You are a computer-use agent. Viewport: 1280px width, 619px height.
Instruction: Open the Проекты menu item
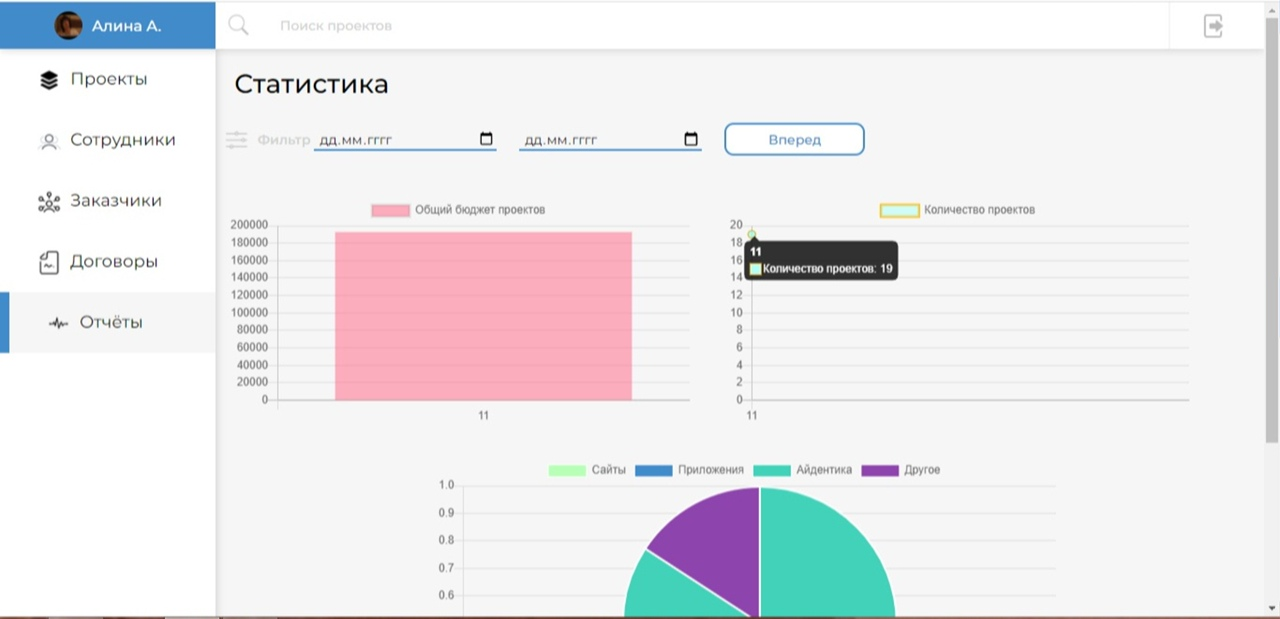coord(108,80)
